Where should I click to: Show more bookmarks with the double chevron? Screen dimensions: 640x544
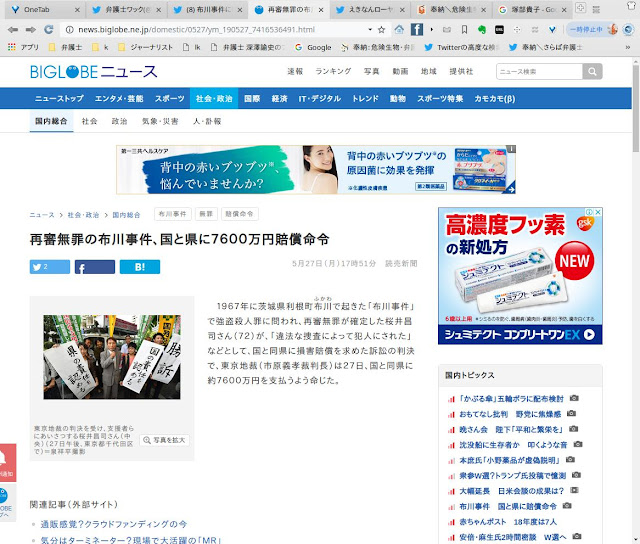pos(628,47)
